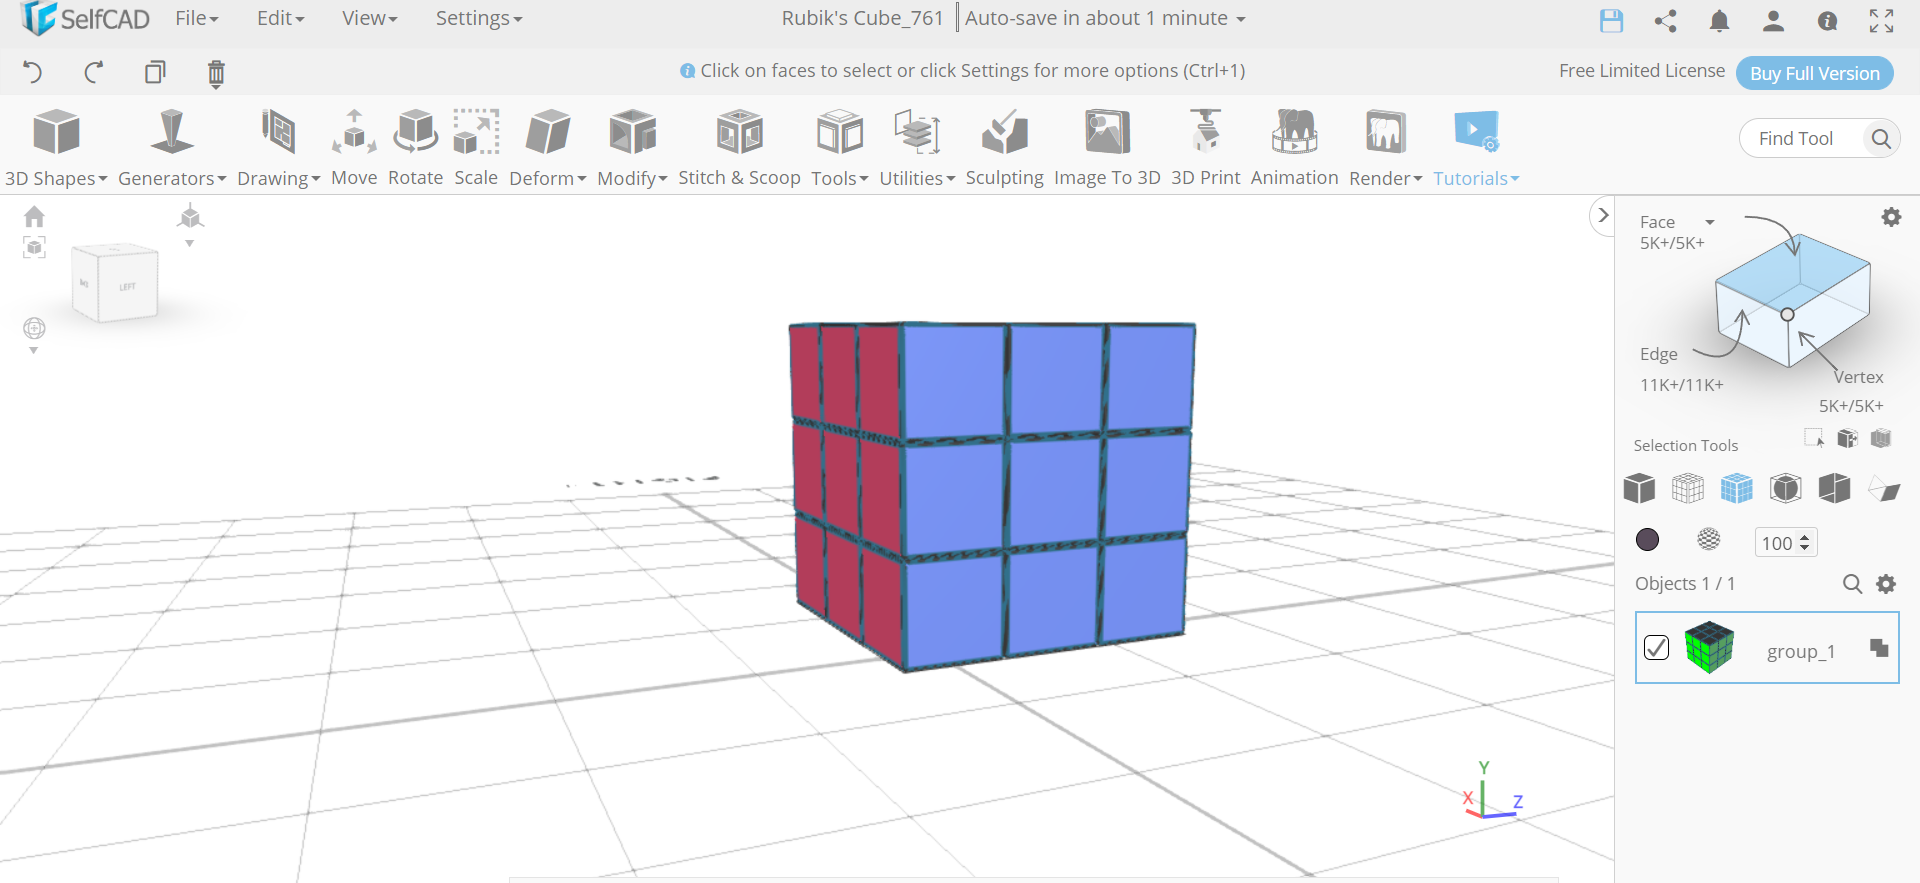Select the Rotate tool
Image resolution: width=1920 pixels, height=883 pixels.
pos(416,132)
